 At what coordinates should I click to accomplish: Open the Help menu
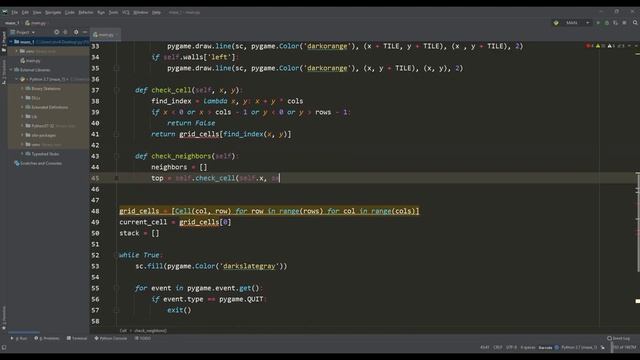coord(156,12)
